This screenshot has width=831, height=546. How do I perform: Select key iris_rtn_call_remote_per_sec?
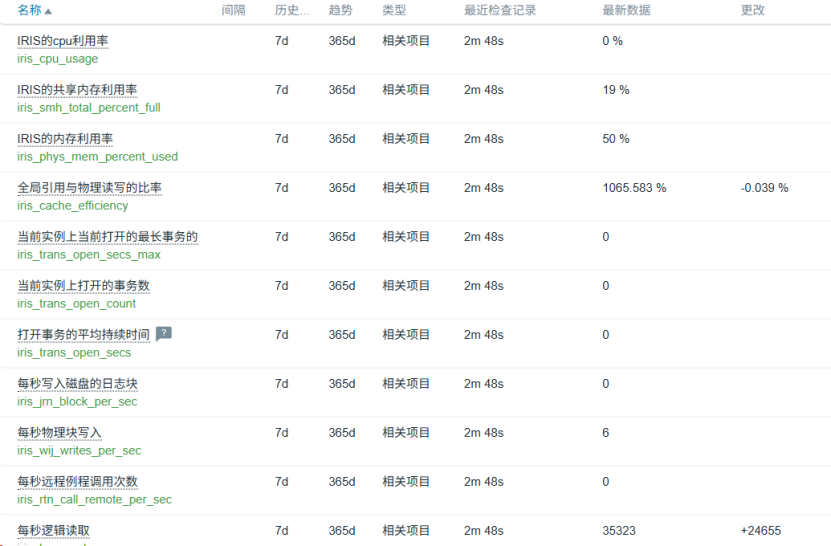[94, 499]
